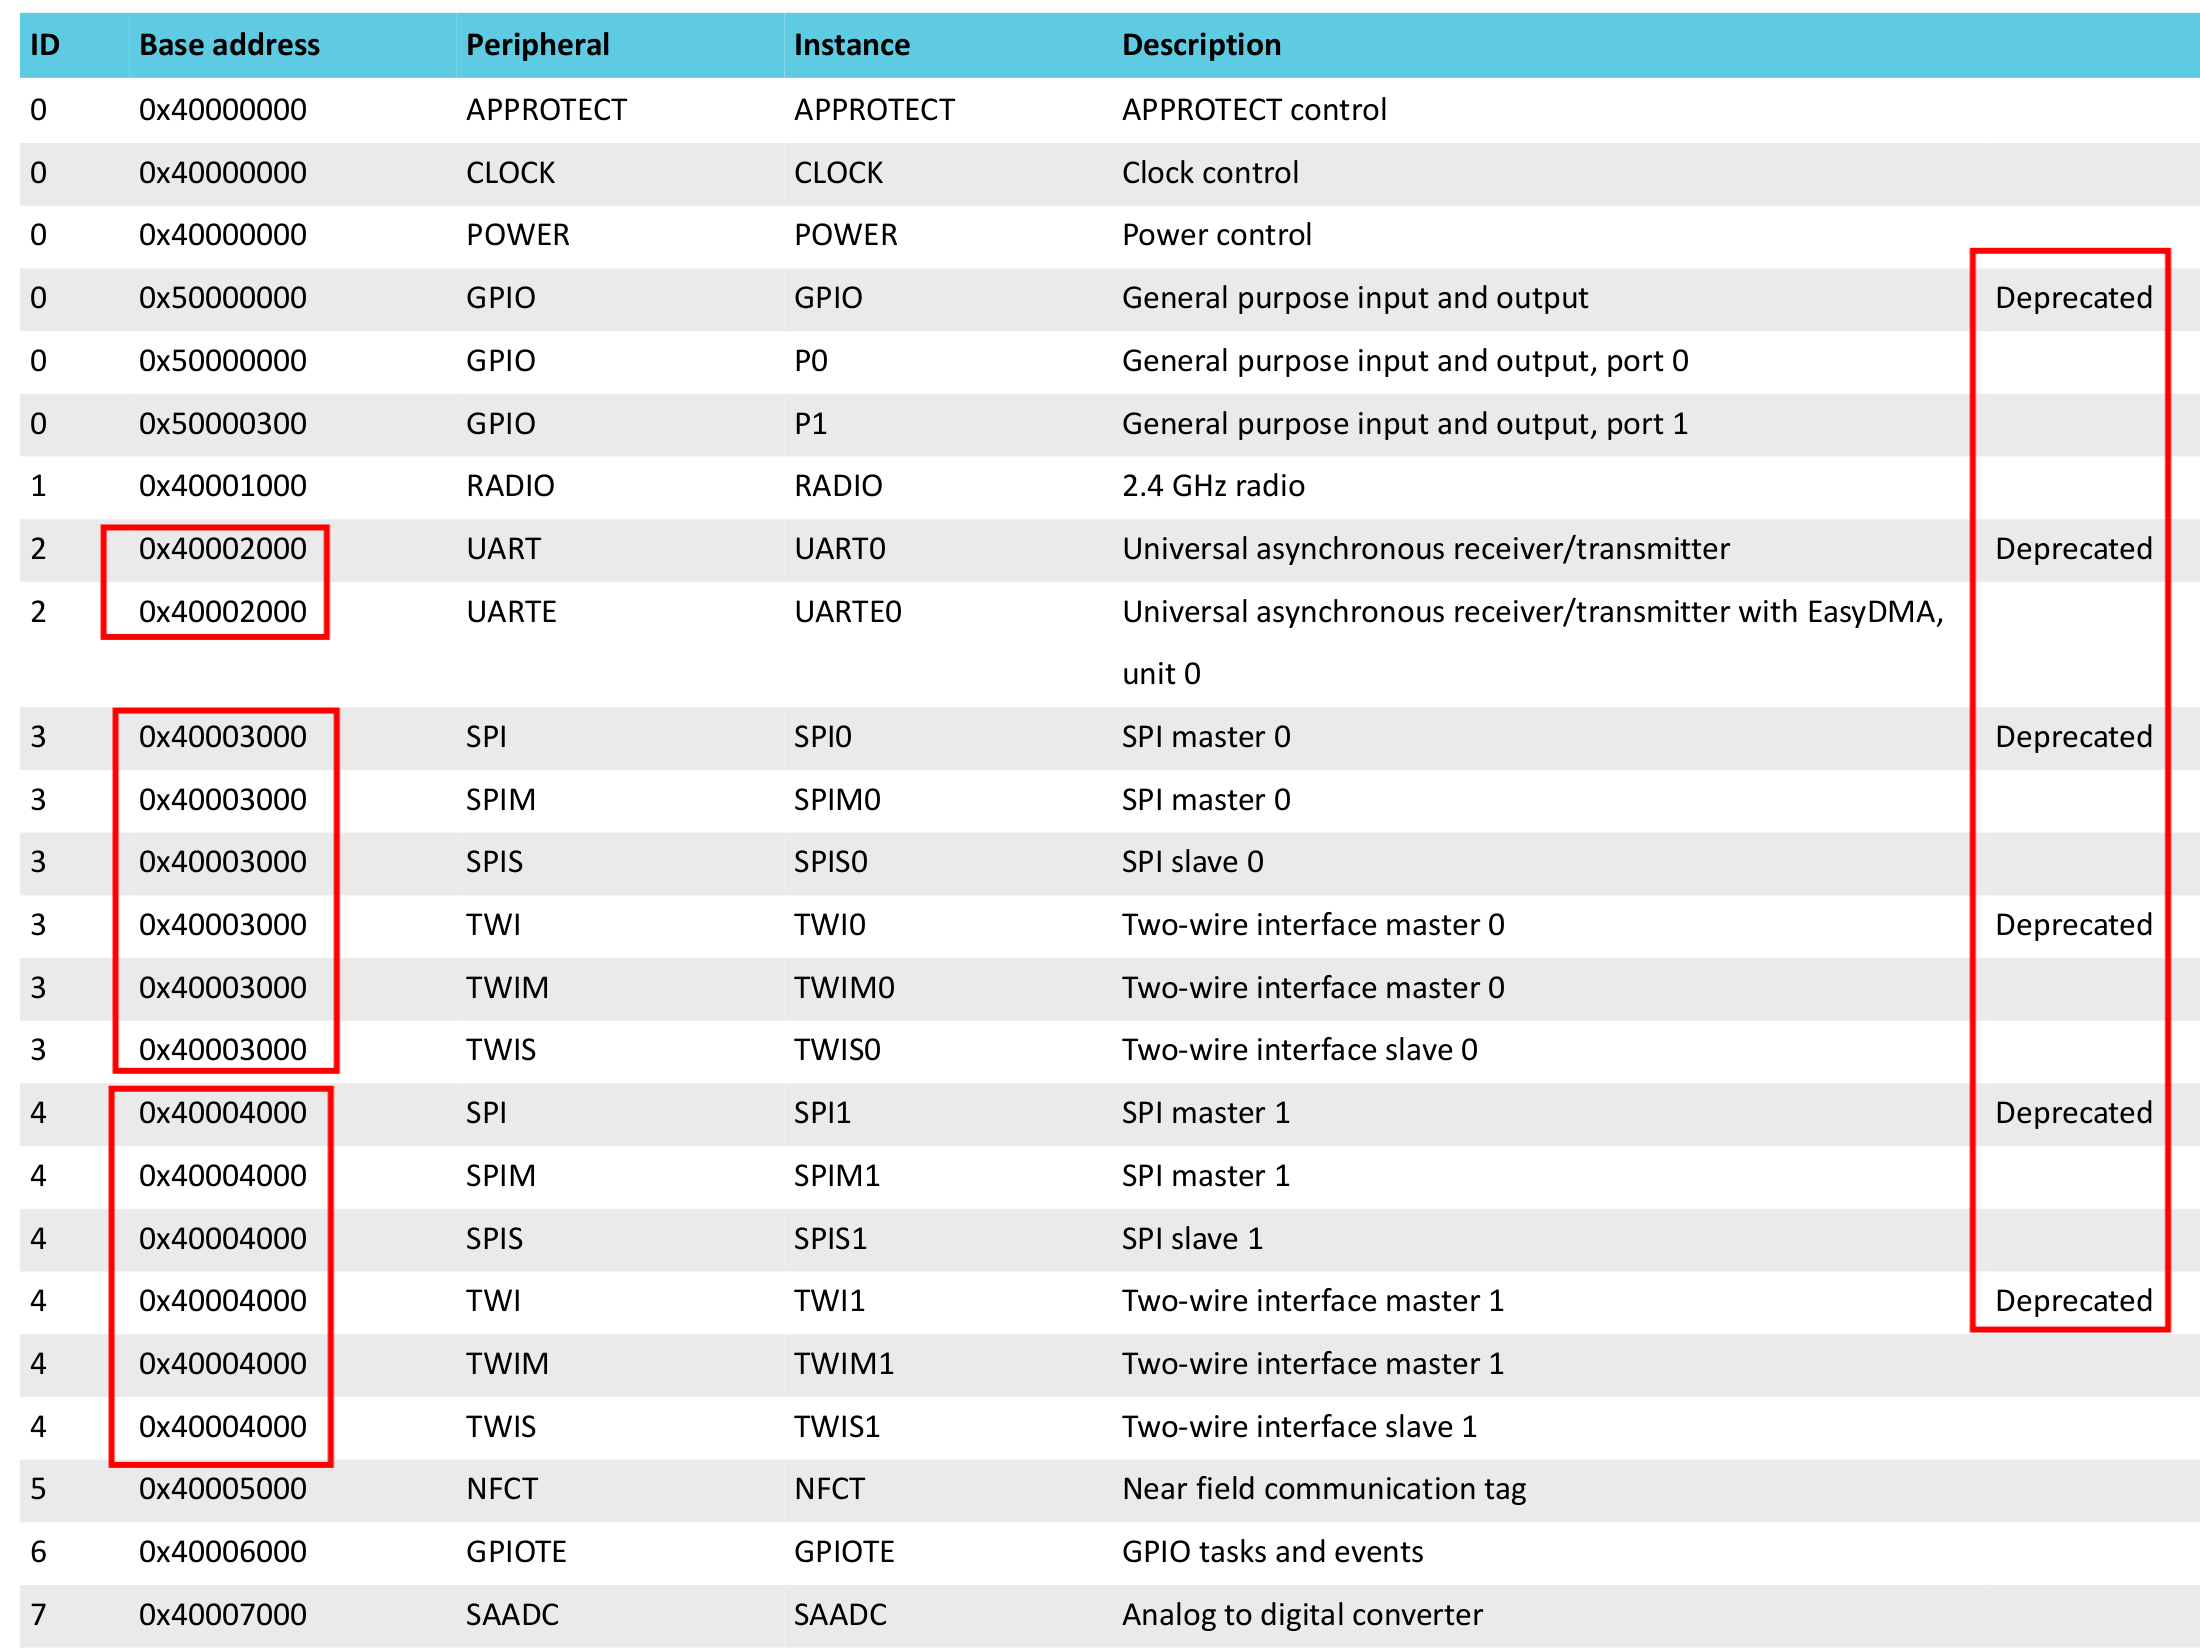Click the Peripheral column header
This screenshot has width=2200, height=1650.
tap(537, 45)
